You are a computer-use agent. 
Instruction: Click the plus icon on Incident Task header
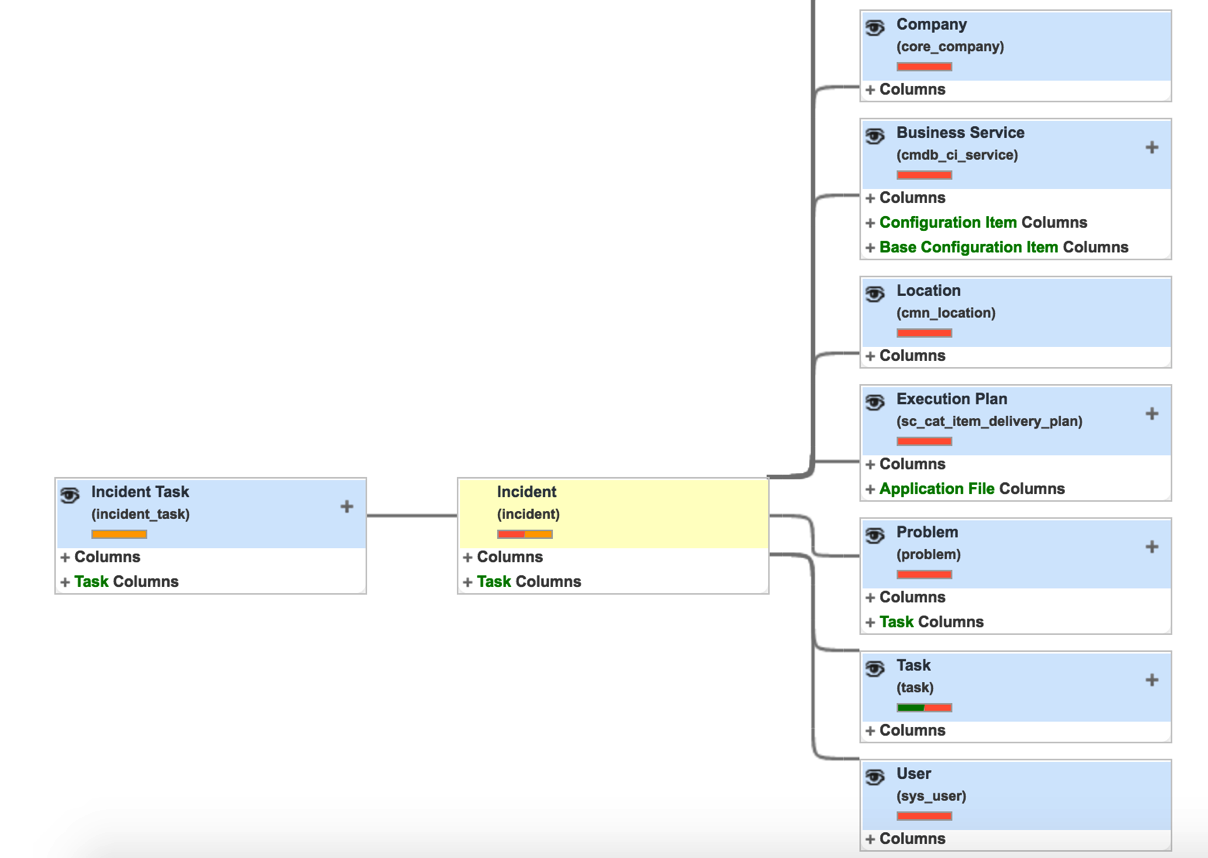(x=347, y=506)
